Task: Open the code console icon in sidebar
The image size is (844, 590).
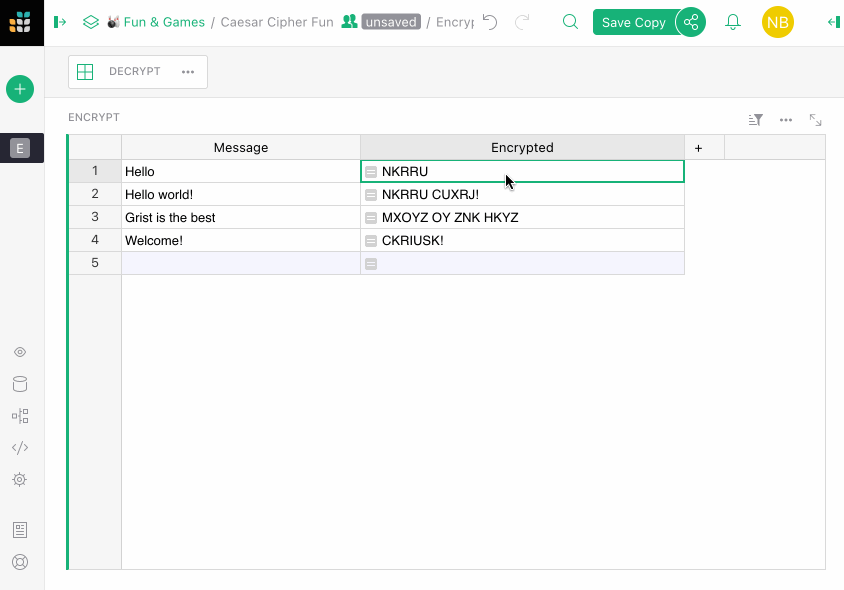Action: 20,448
